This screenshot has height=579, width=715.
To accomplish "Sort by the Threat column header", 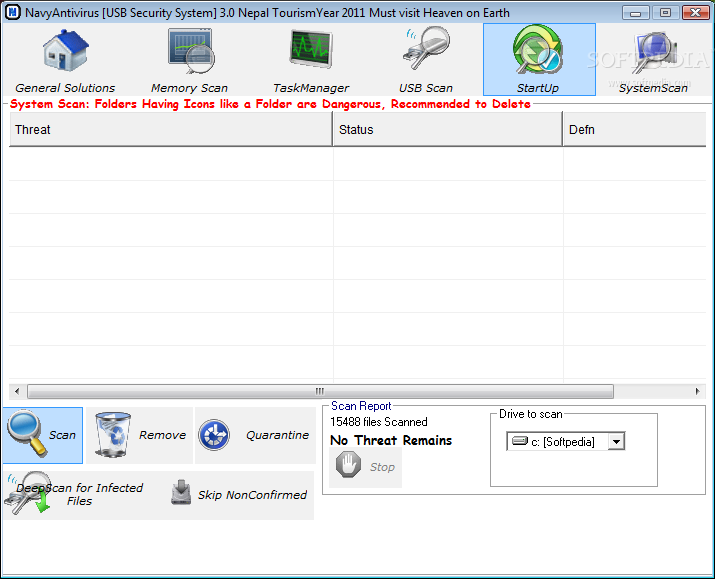I will (x=171, y=129).
